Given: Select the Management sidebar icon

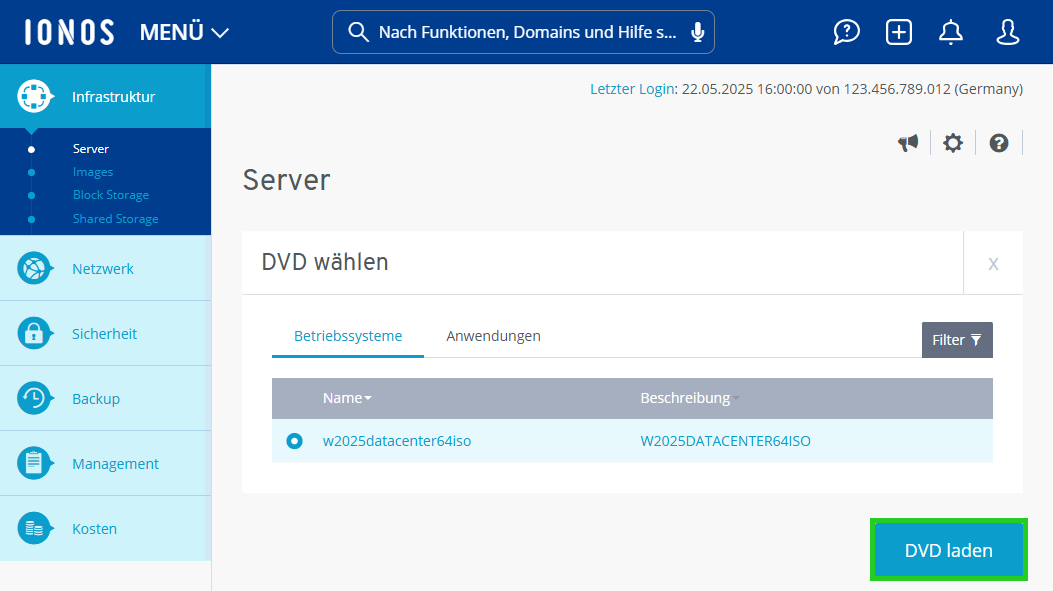Looking at the screenshot, I should 36,463.
